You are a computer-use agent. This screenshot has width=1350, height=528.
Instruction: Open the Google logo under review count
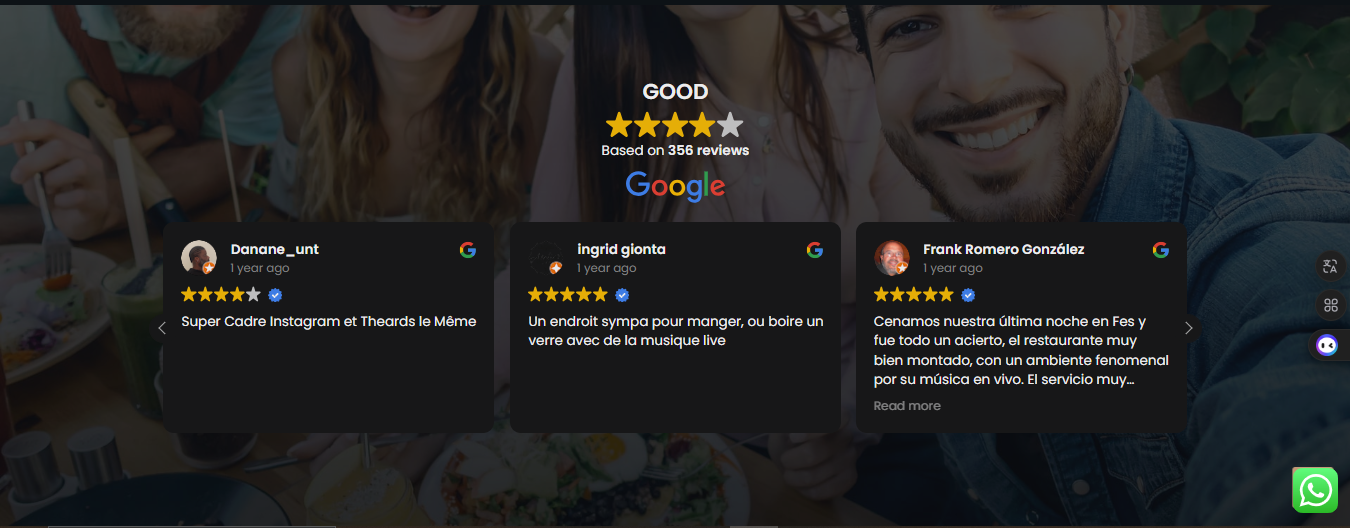click(x=675, y=185)
